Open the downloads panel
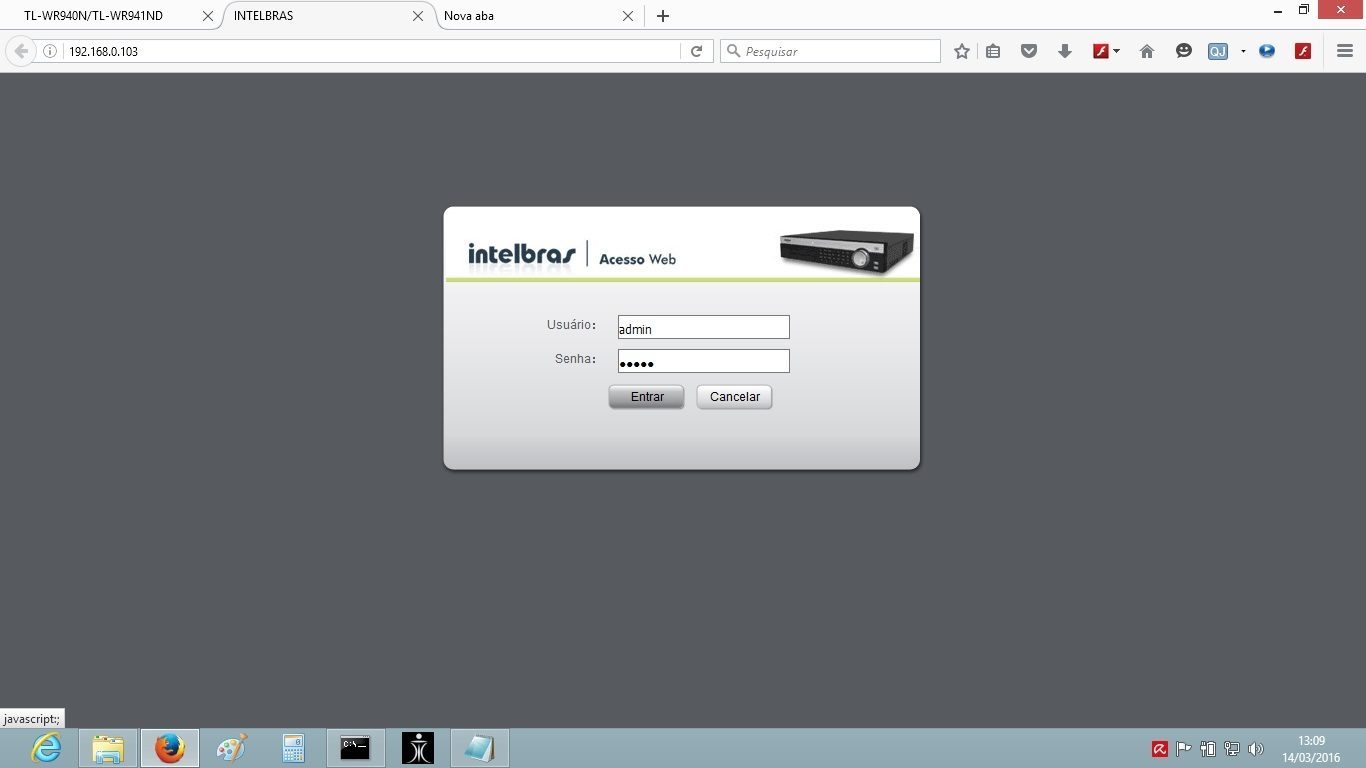The image size is (1366, 768). [1065, 51]
